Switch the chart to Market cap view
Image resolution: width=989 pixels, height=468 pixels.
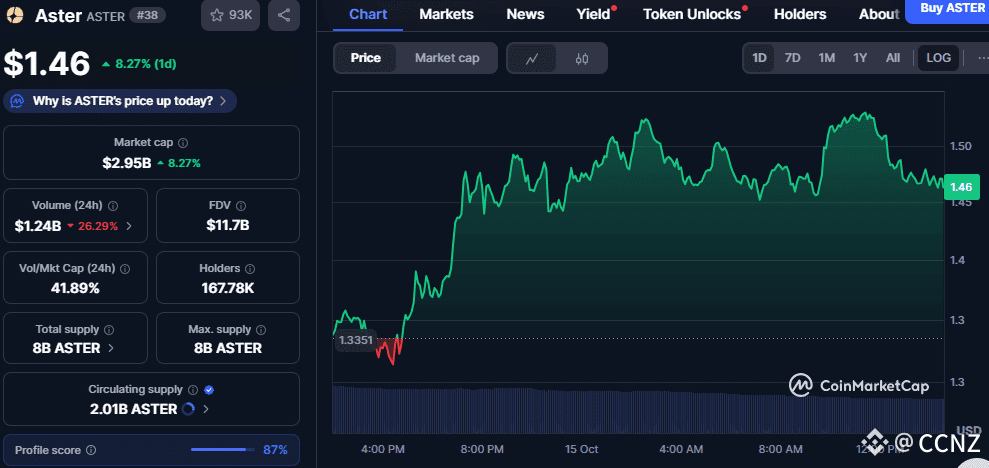[447, 58]
